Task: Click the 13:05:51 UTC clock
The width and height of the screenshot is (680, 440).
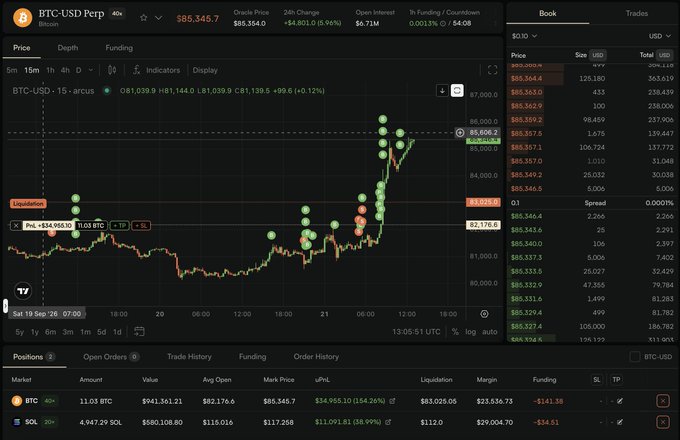Action: (x=416, y=332)
